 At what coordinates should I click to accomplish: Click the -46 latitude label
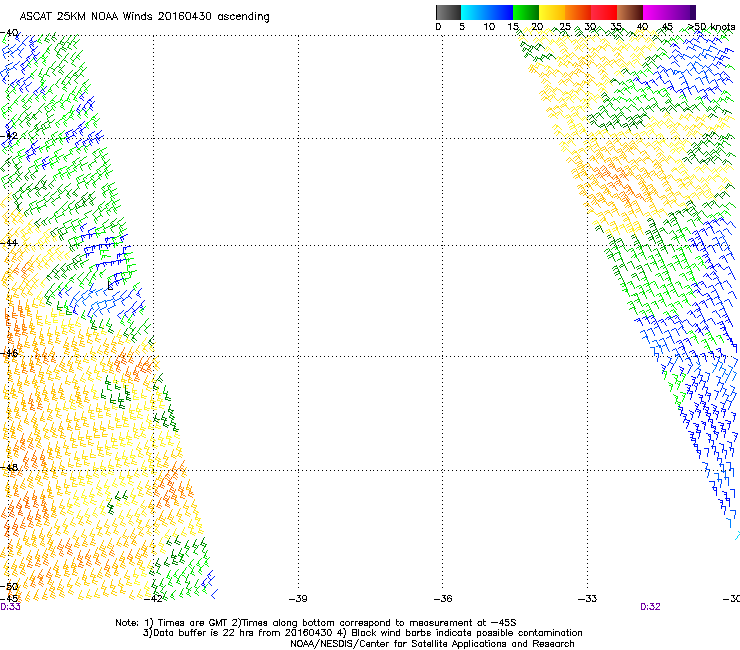[x=10, y=353]
